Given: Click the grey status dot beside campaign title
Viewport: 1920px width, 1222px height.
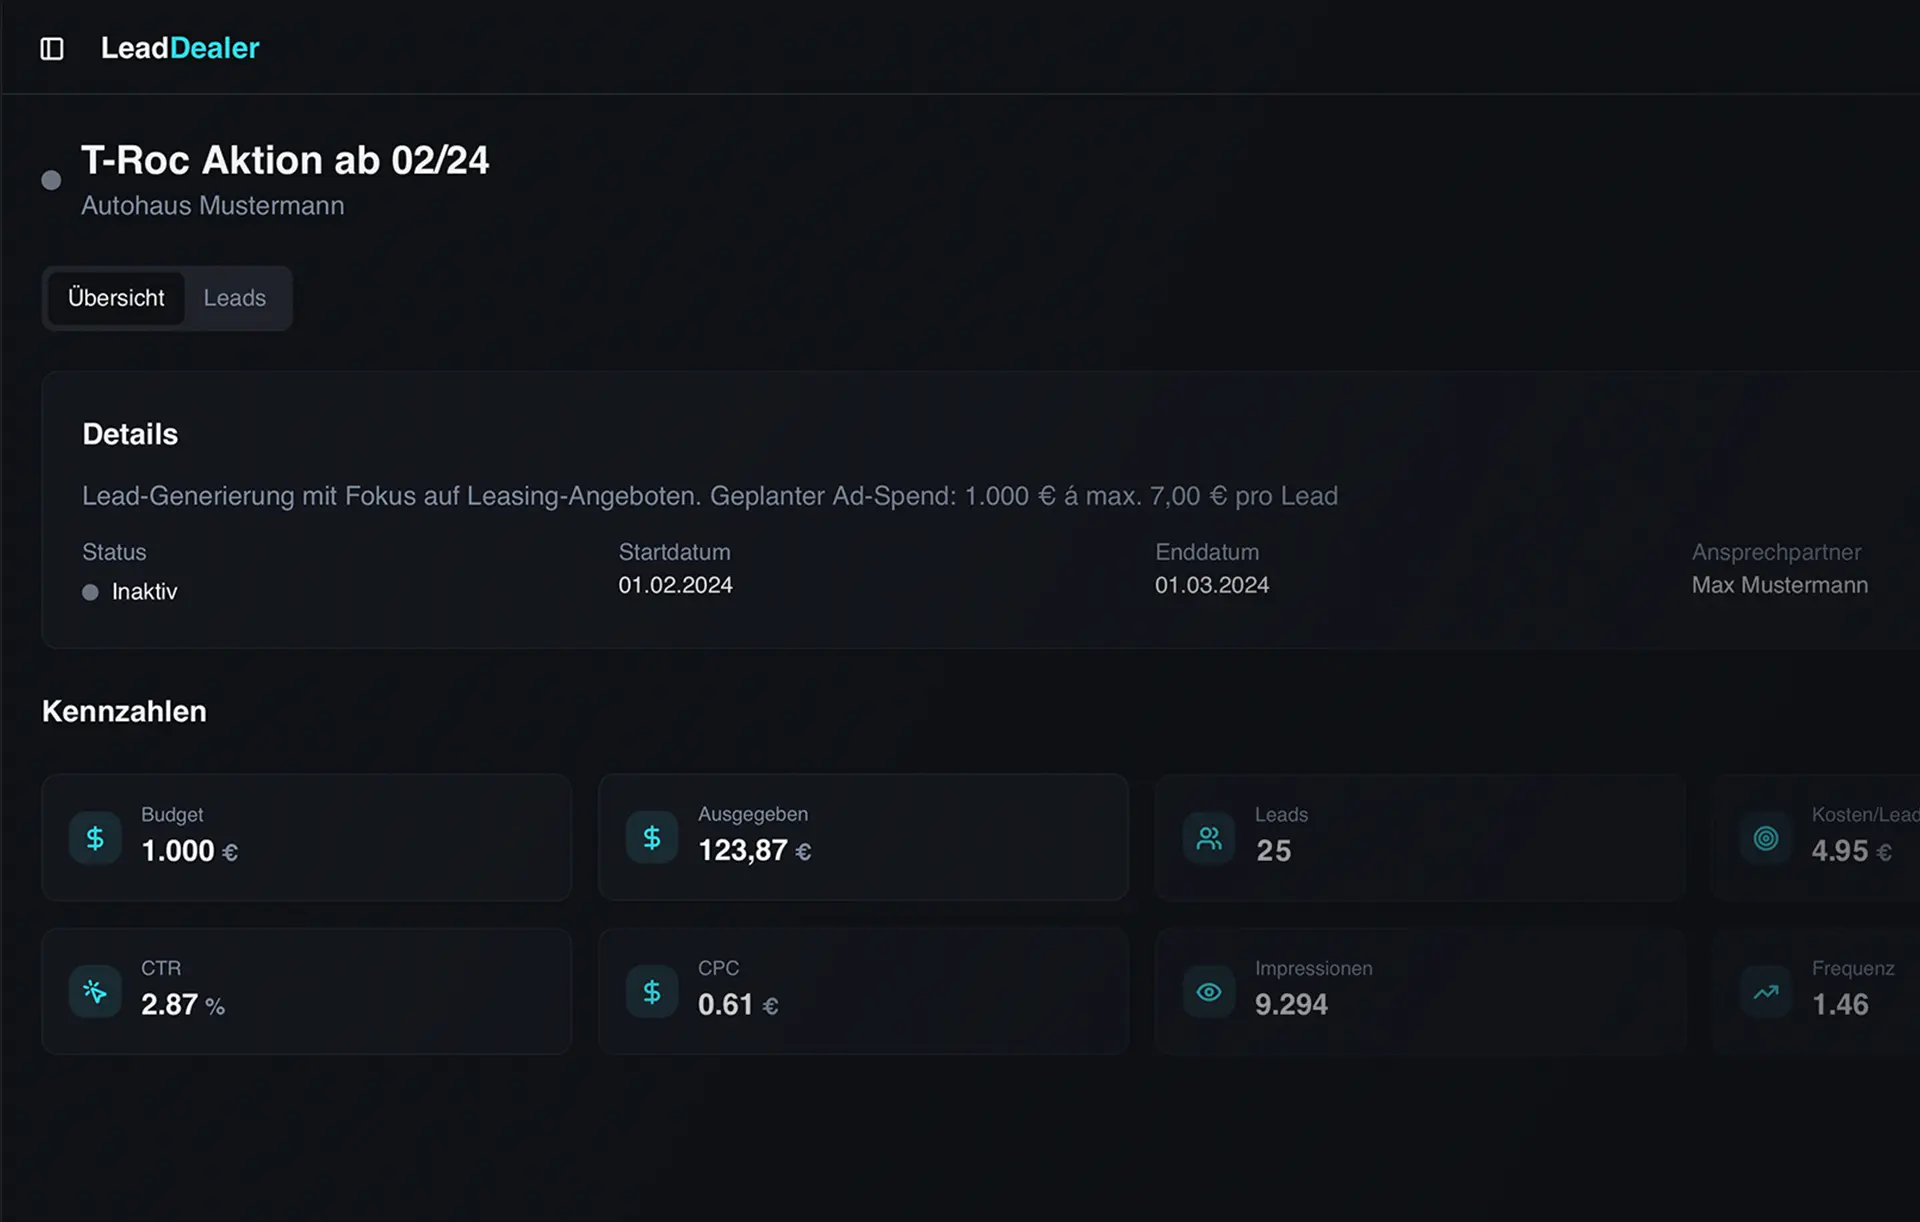Looking at the screenshot, I should tap(51, 180).
